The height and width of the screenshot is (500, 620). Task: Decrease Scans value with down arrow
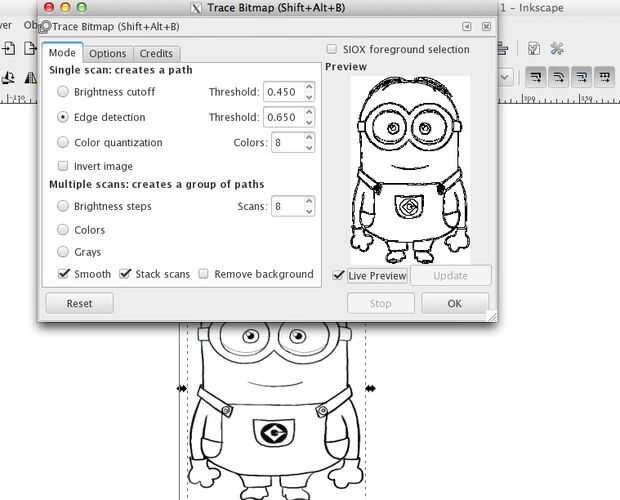pyautogui.click(x=309, y=211)
